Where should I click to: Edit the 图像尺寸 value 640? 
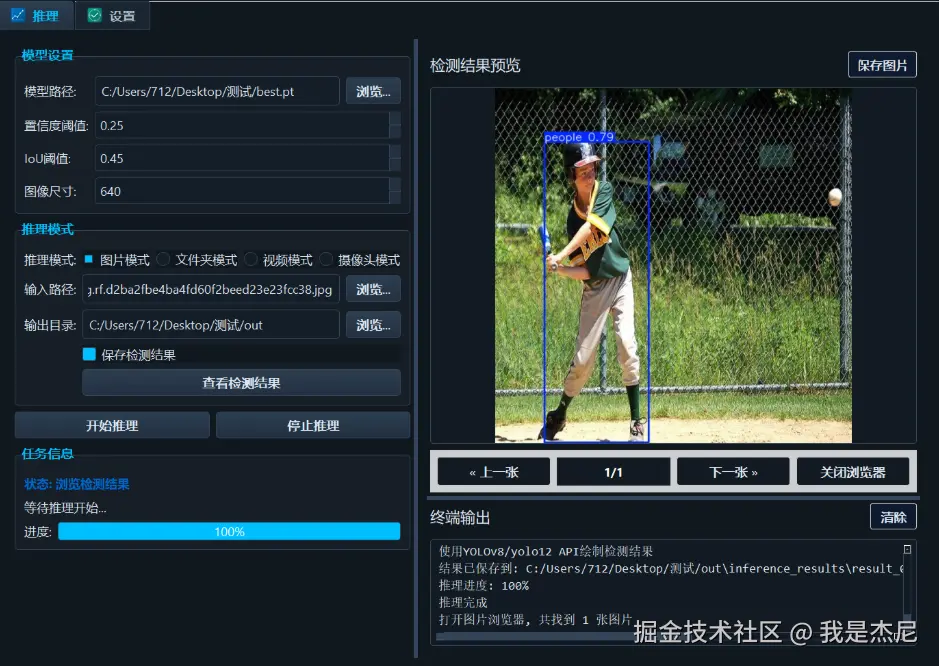pyautogui.click(x=242, y=192)
